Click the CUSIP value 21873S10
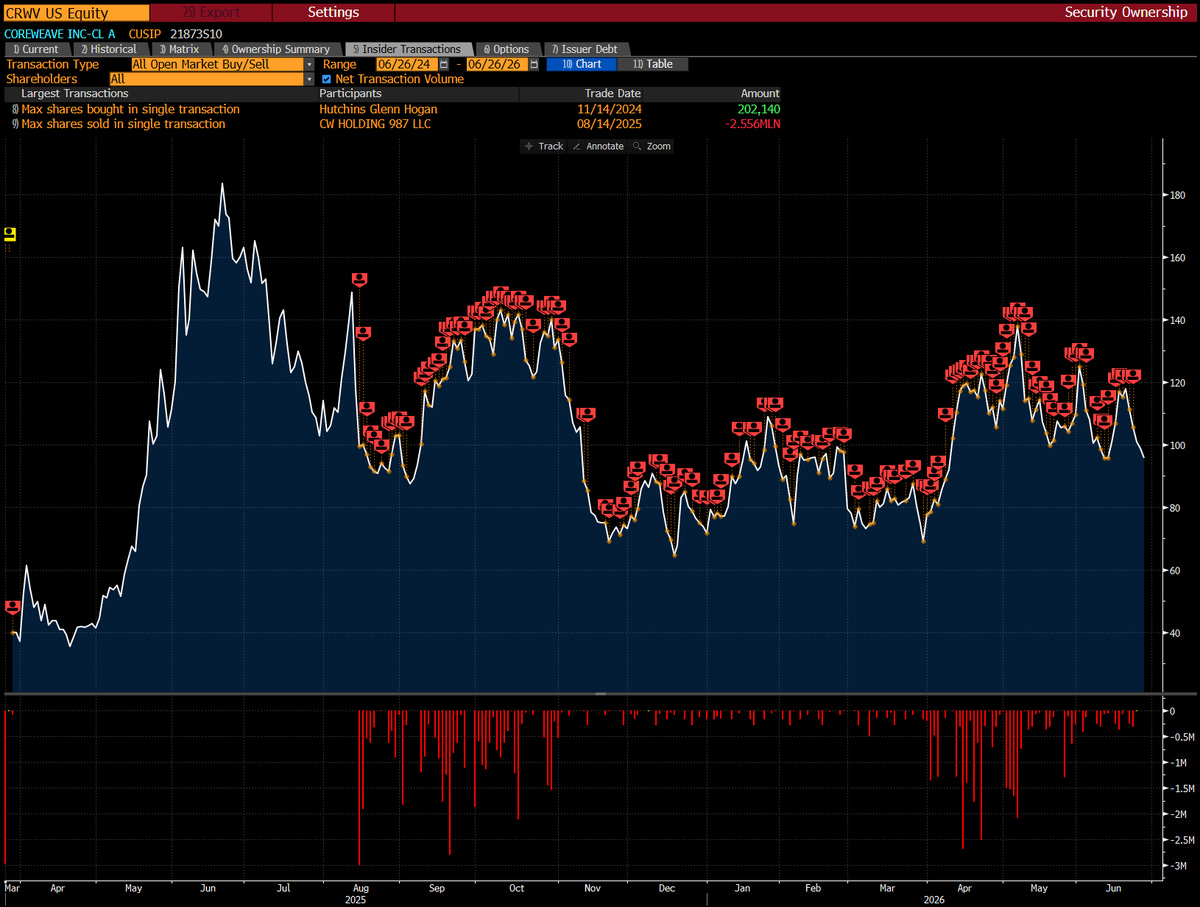The height and width of the screenshot is (907, 1200). coord(194,34)
